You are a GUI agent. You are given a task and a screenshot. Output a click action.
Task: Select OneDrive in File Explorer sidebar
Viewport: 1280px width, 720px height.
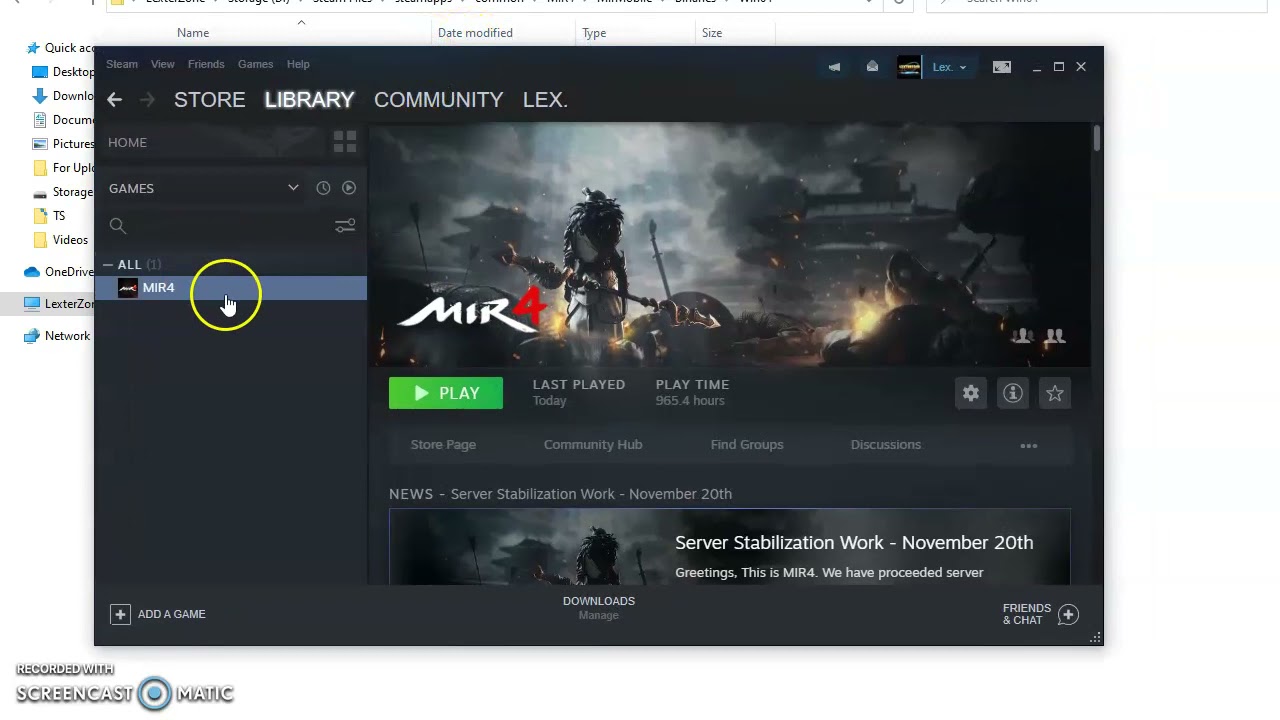coord(59,272)
